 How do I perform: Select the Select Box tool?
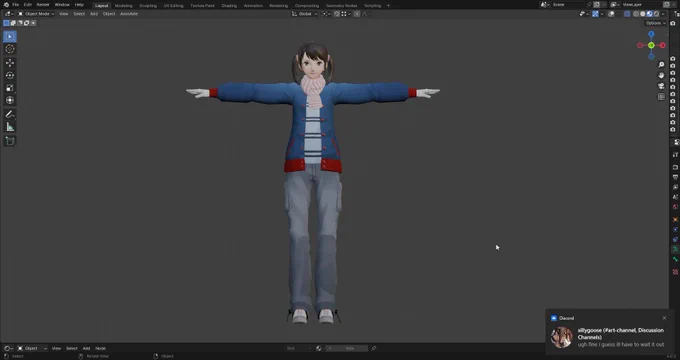pos(10,36)
